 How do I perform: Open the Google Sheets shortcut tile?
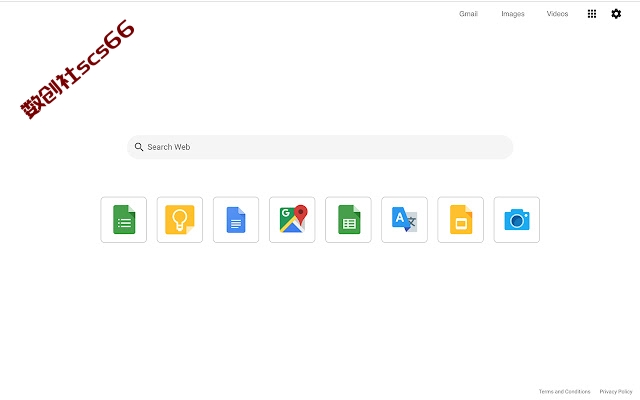[x=348, y=220]
